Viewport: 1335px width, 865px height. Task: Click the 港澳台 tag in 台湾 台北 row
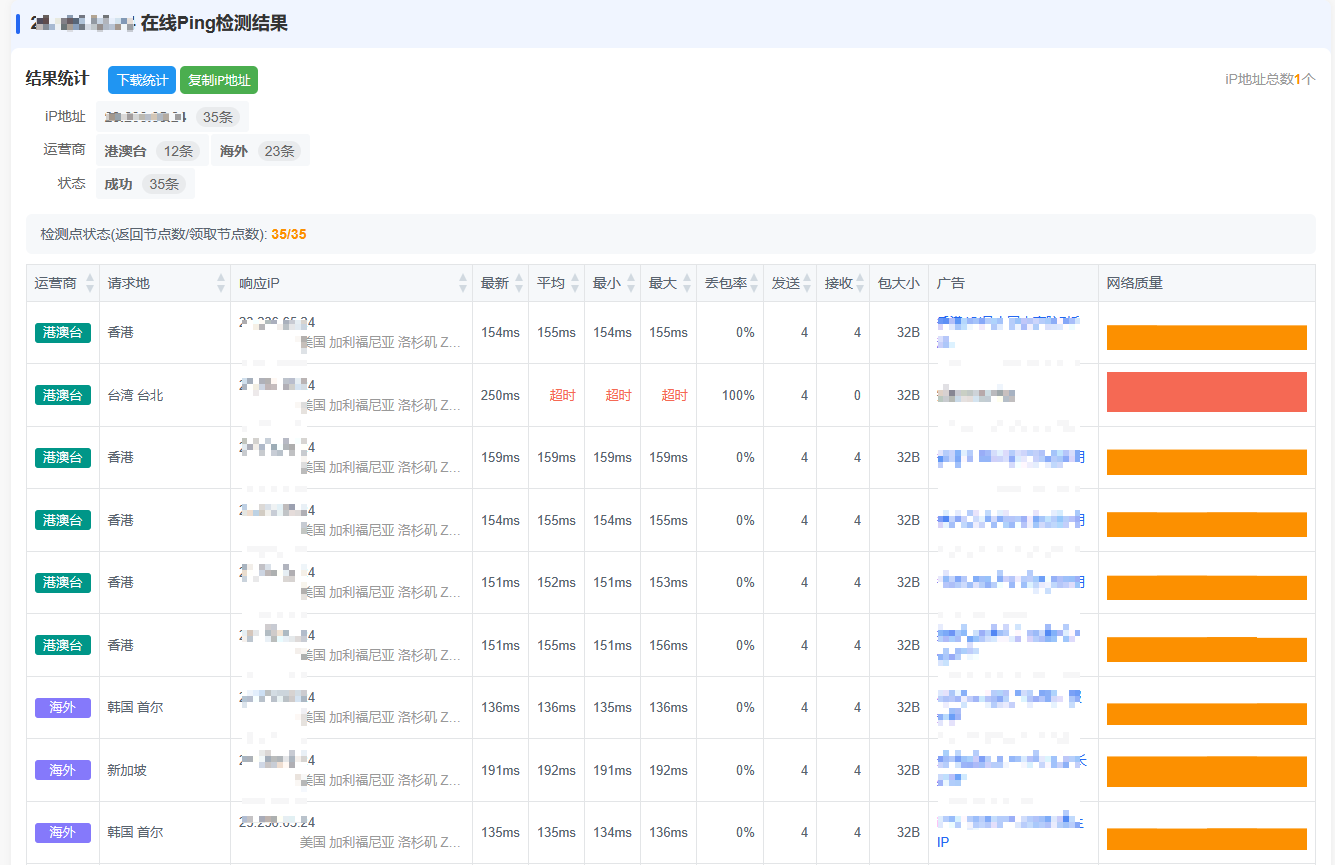point(63,395)
